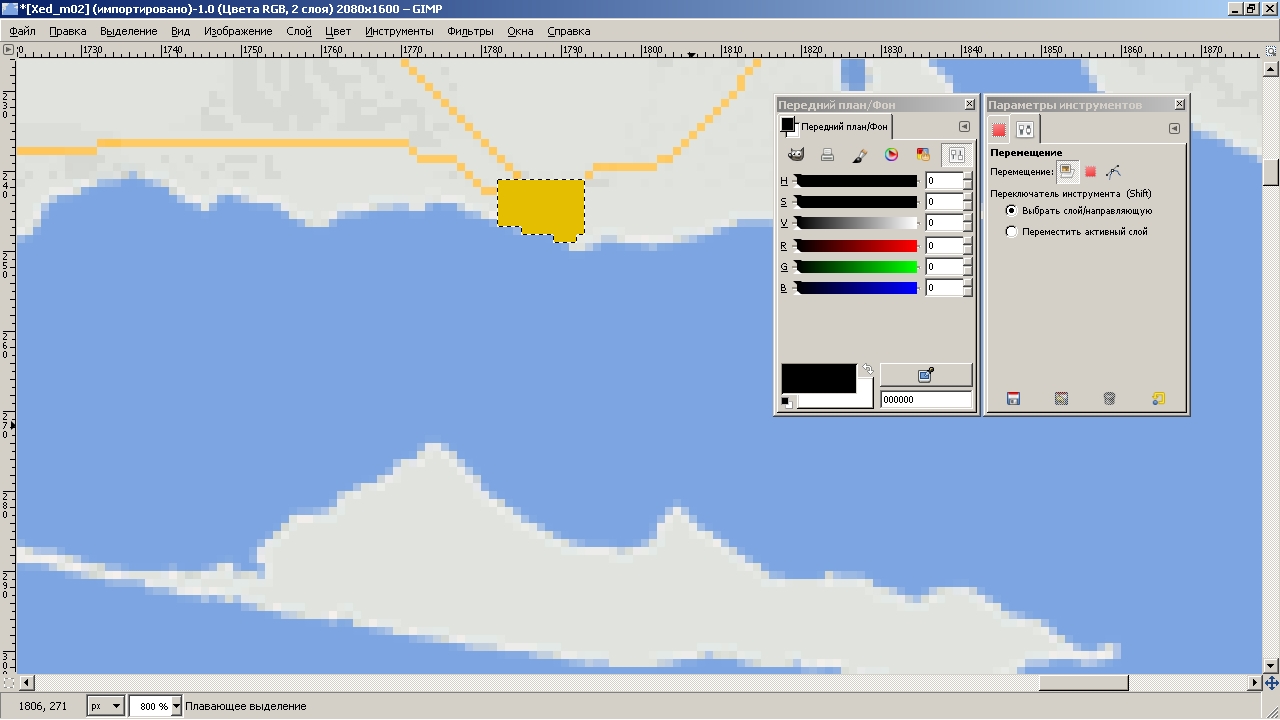Open the Инструменты menu
Viewport: 1280px width, 720px height.
(399, 31)
